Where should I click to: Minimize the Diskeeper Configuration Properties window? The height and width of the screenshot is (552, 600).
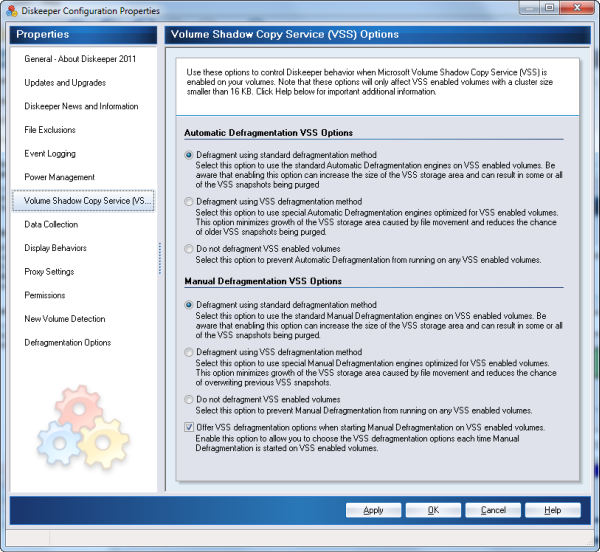click(530, 8)
